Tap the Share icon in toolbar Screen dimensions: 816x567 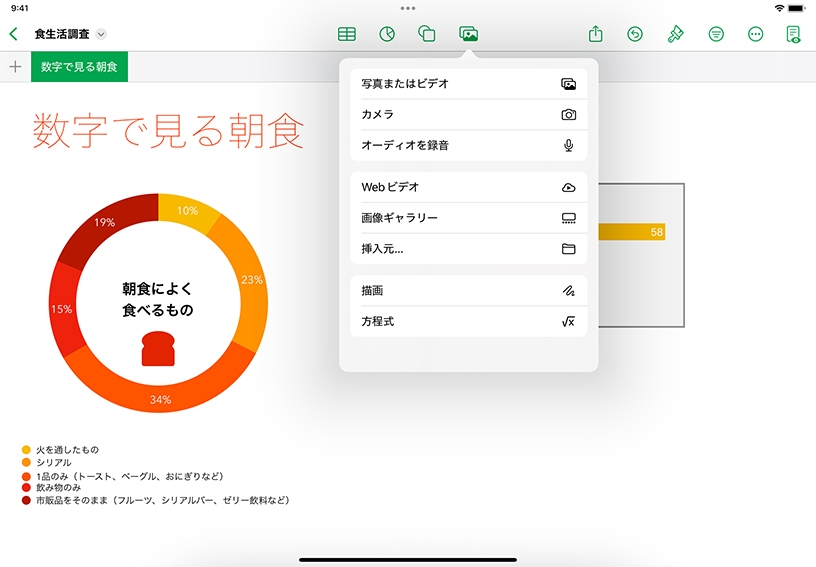click(596, 34)
